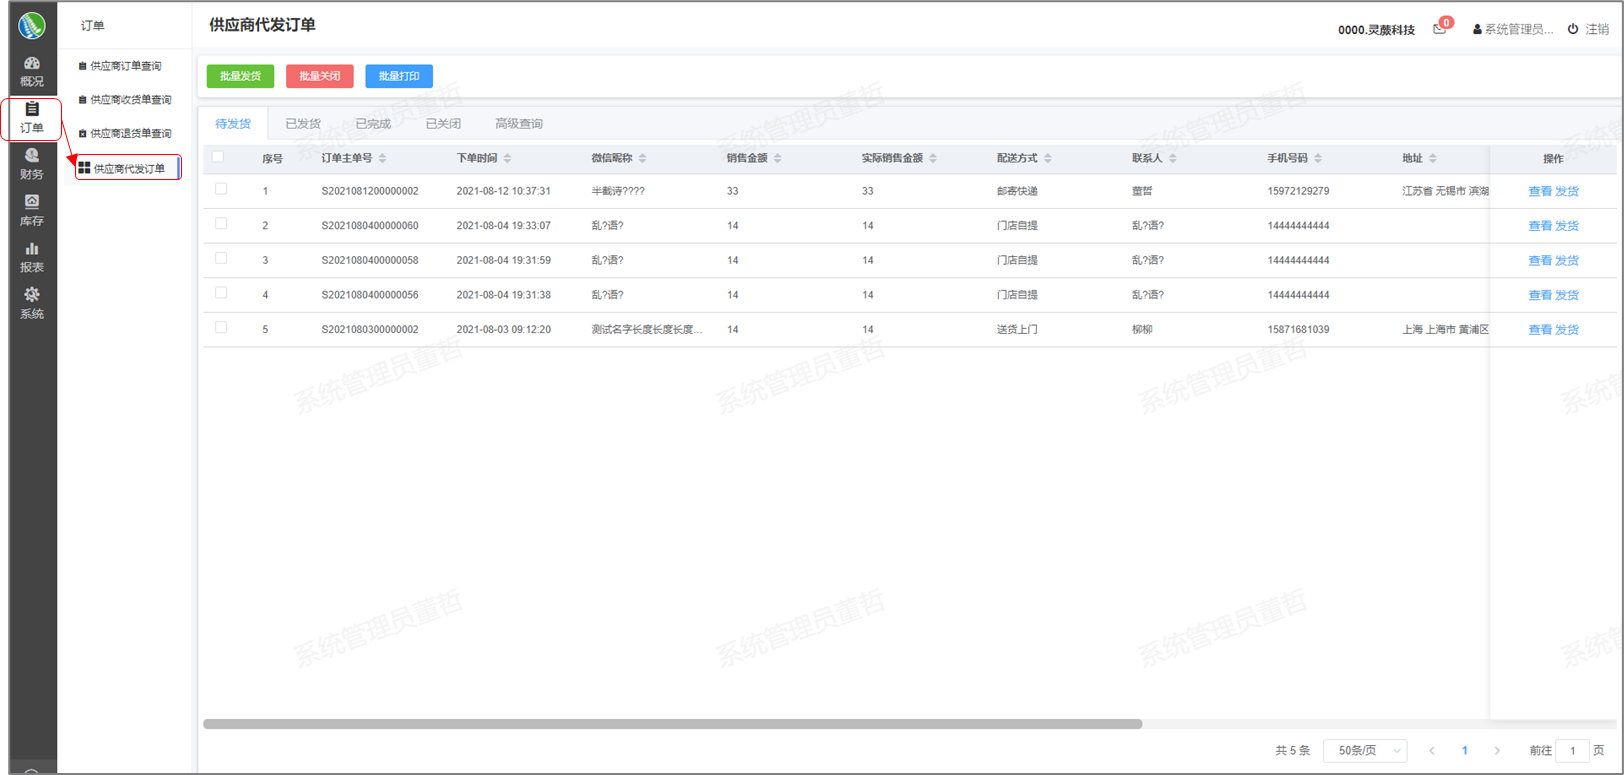
Task: Click the red 批量关闭 button
Action: [x=320, y=76]
